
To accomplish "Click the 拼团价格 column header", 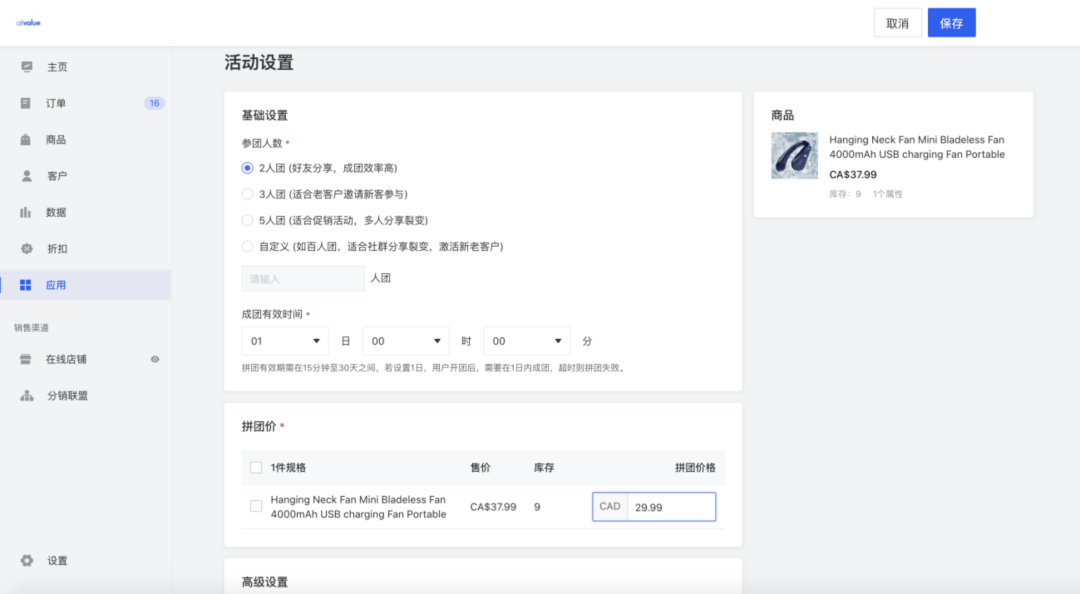I will [x=695, y=468].
